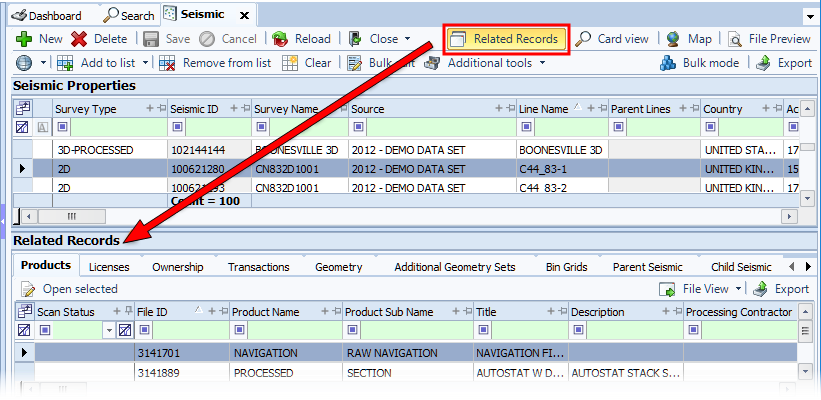Reload the seismic records
This screenshot has height=400, width=821.
click(302, 39)
